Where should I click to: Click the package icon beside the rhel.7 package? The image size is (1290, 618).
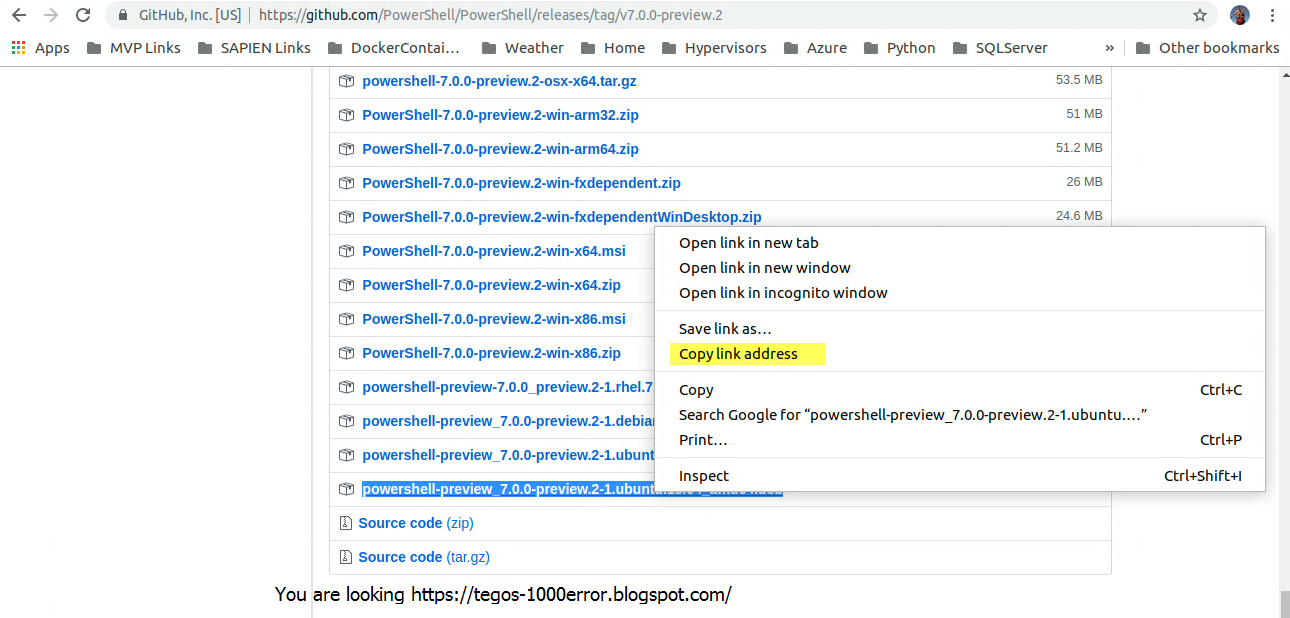[346, 387]
